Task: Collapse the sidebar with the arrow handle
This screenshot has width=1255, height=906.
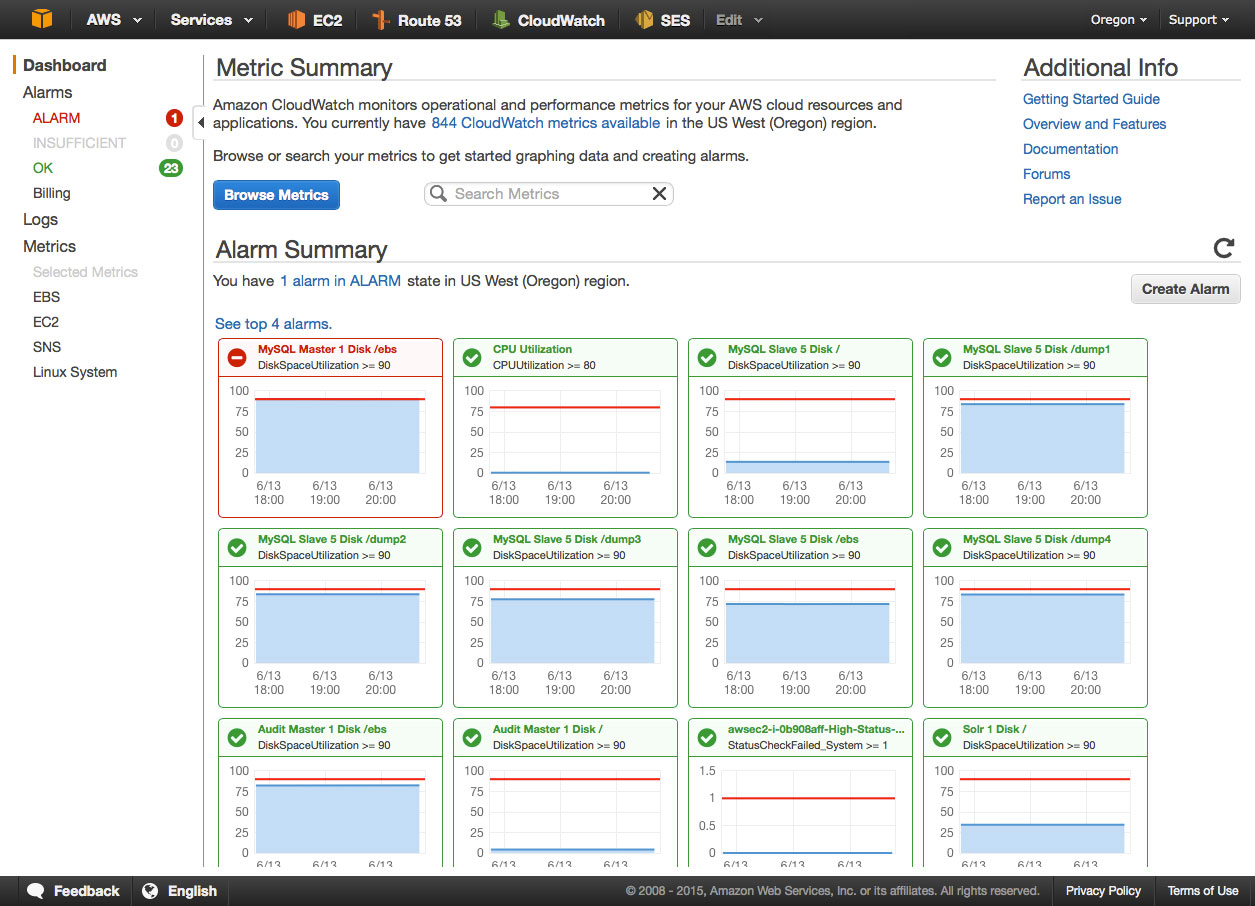Action: [200, 123]
